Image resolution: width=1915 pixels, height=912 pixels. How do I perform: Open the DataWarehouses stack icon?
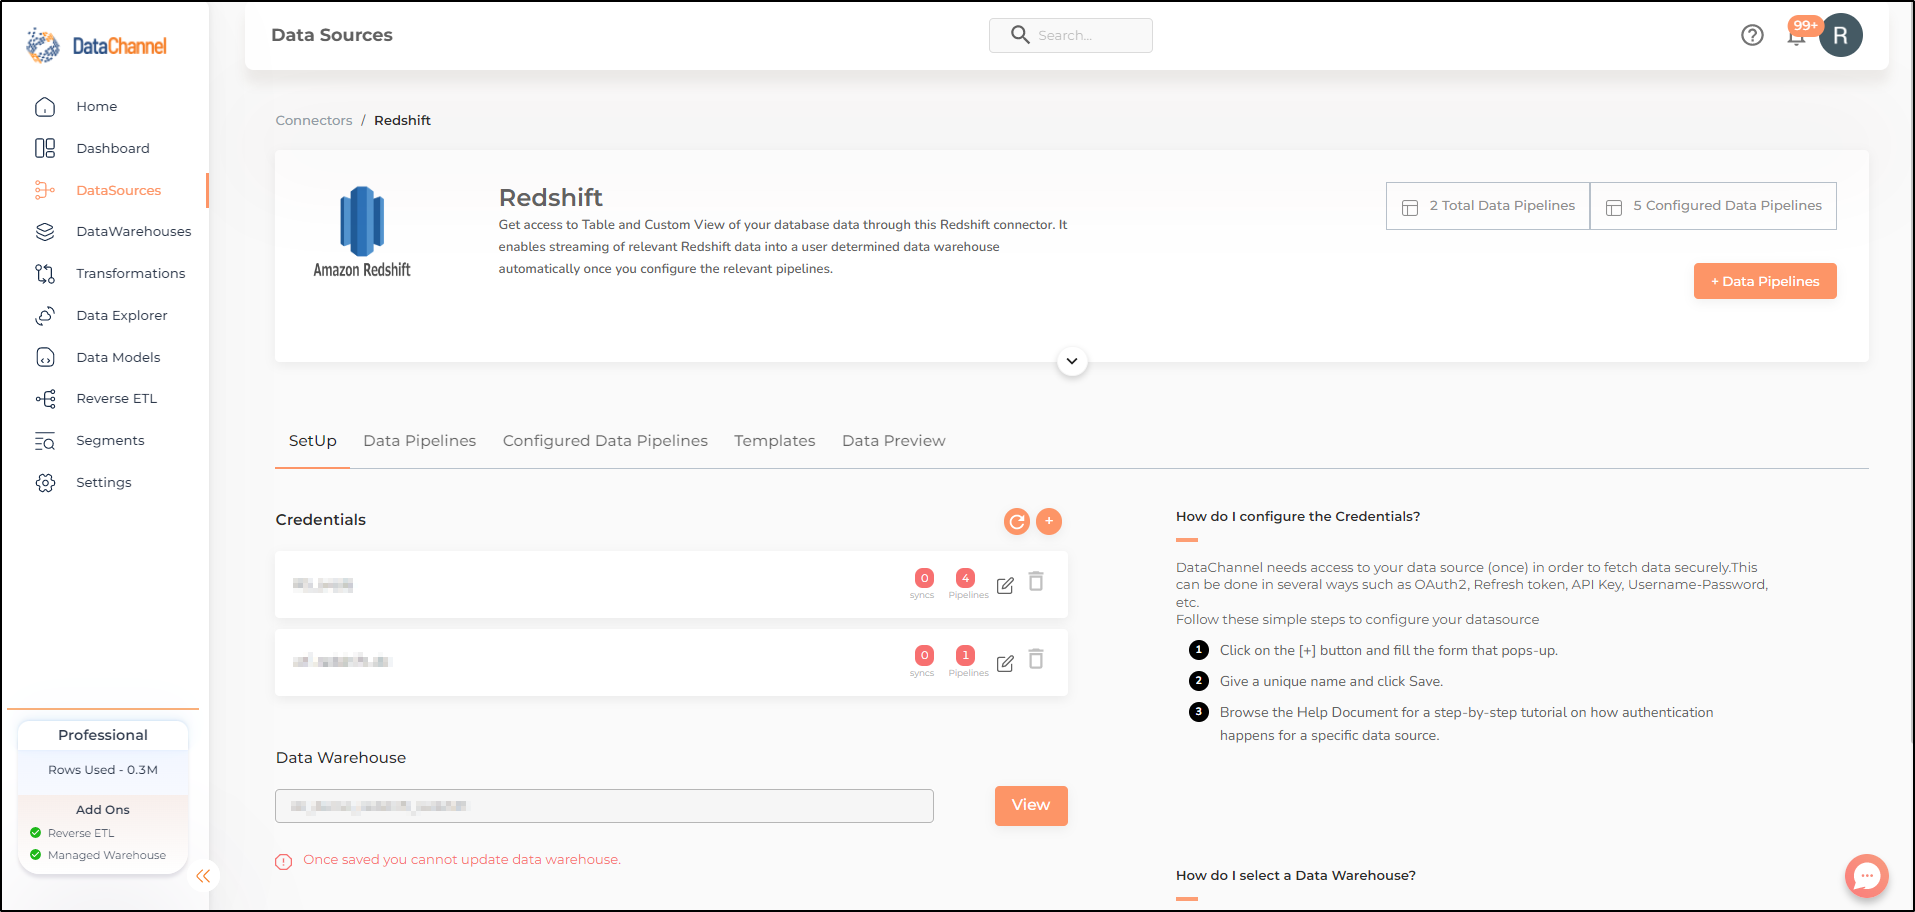pyautogui.click(x=45, y=232)
